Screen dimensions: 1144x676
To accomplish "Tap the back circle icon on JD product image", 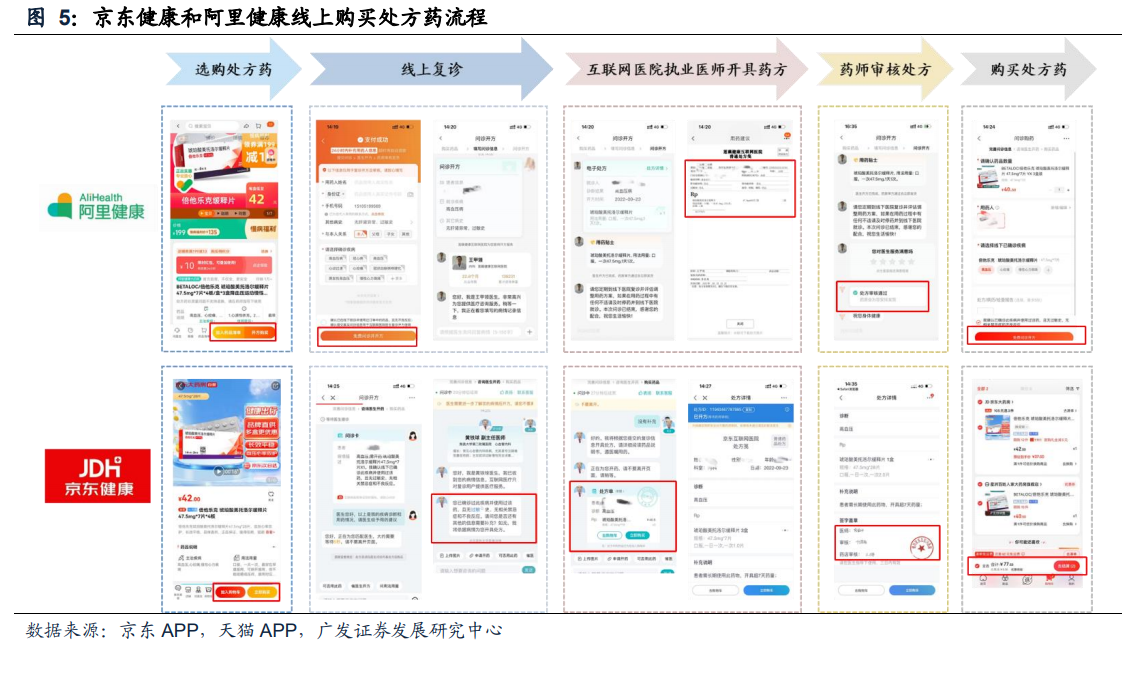I will [x=180, y=385].
